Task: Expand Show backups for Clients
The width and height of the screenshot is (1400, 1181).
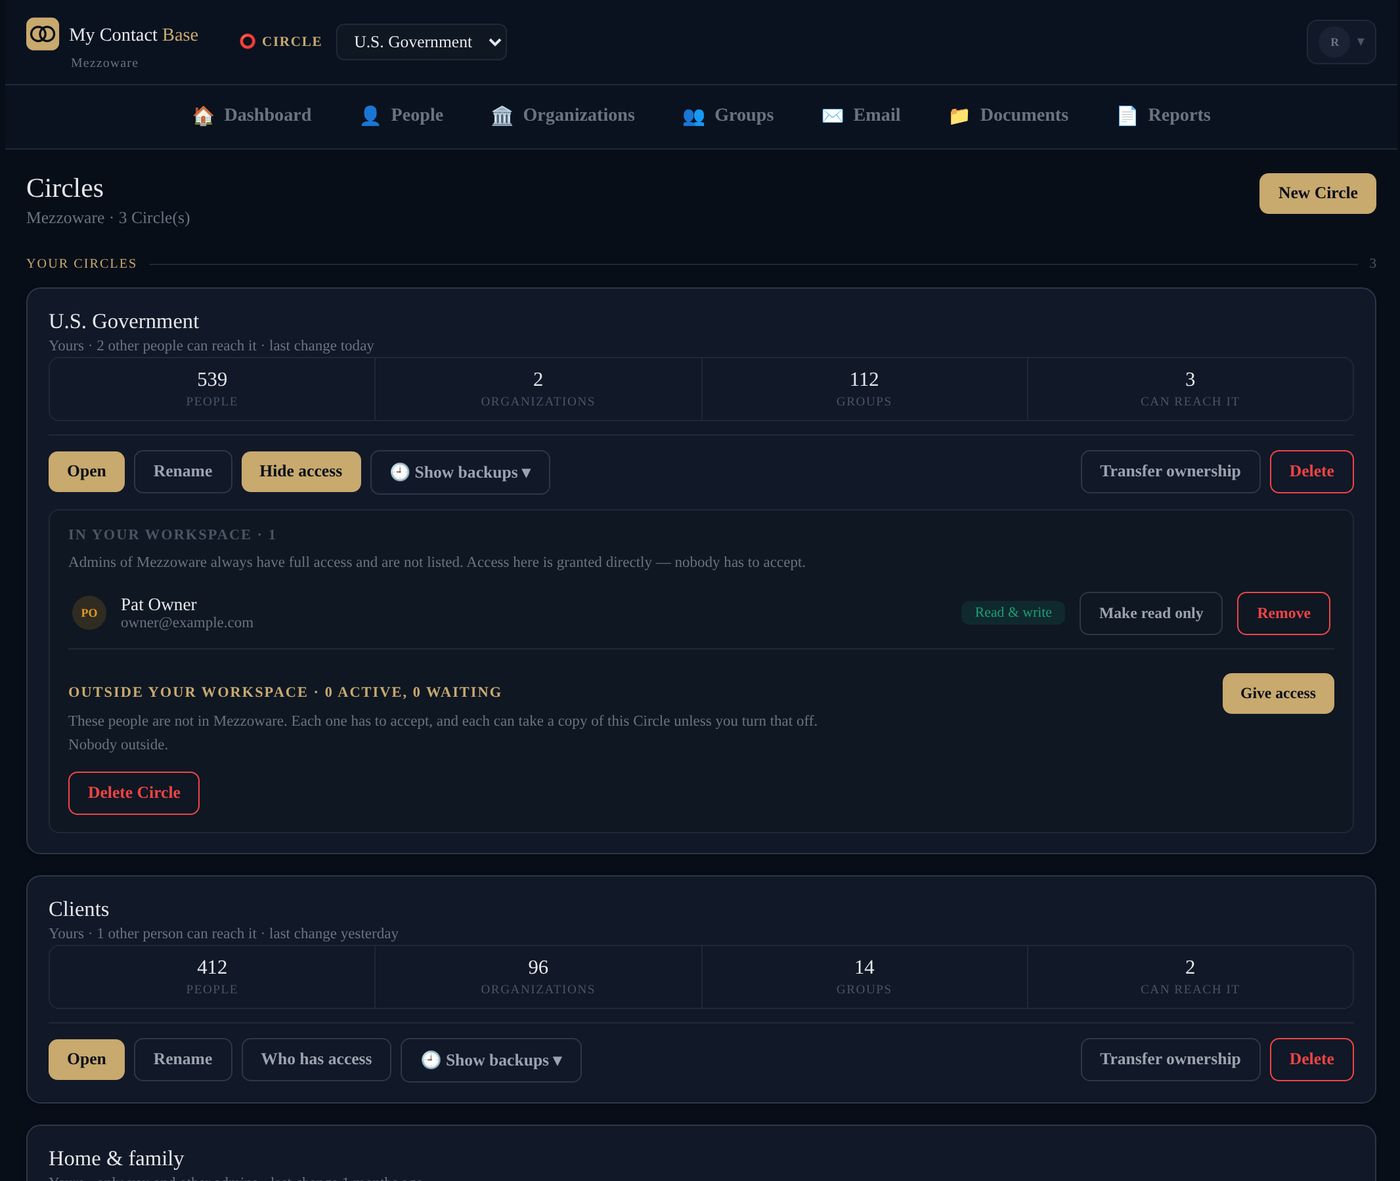Action: tap(491, 1060)
